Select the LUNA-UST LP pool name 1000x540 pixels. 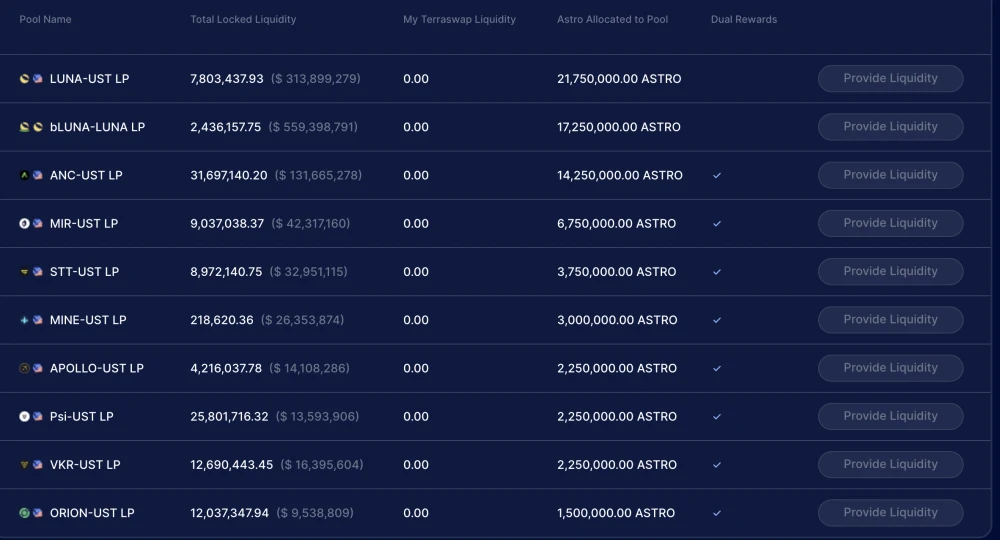(x=89, y=78)
